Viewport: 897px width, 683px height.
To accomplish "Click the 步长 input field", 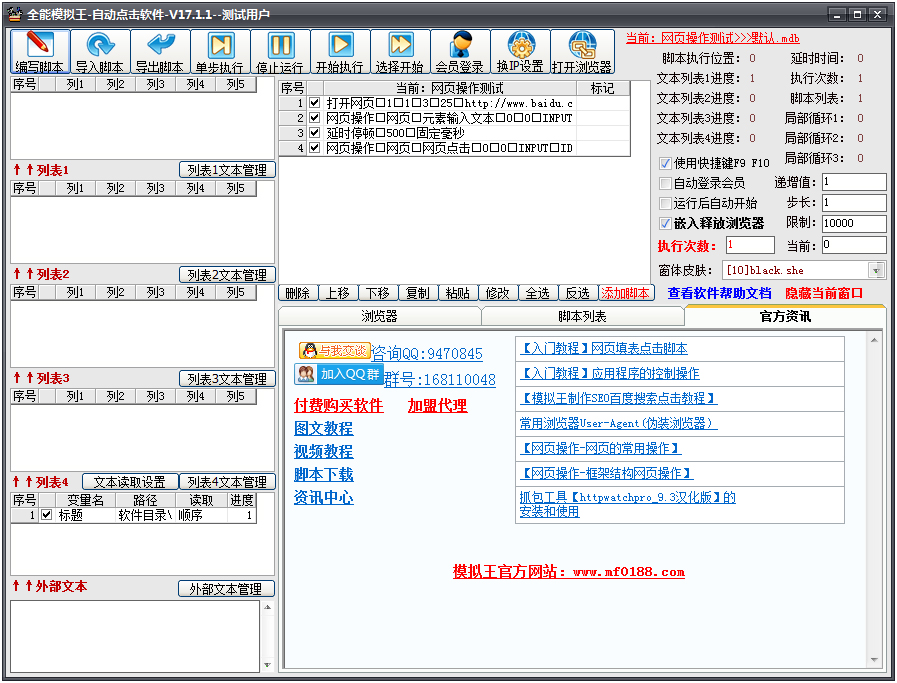I will click(854, 202).
